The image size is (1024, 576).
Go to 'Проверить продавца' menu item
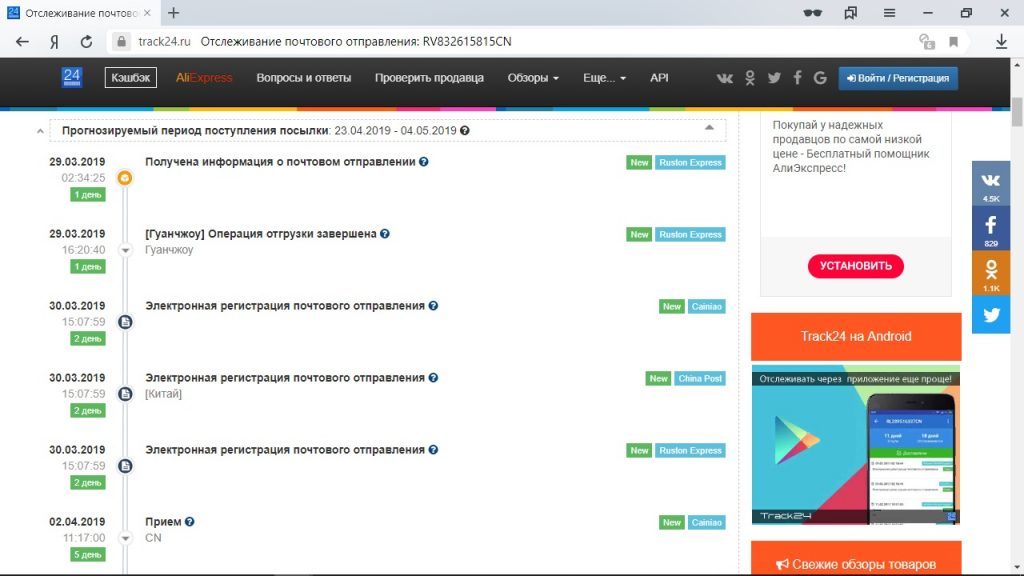point(429,78)
